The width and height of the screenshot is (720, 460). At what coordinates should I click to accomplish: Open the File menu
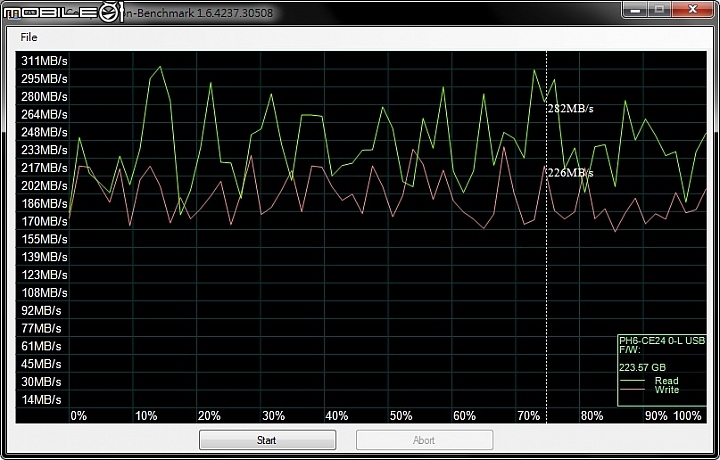click(28, 37)
